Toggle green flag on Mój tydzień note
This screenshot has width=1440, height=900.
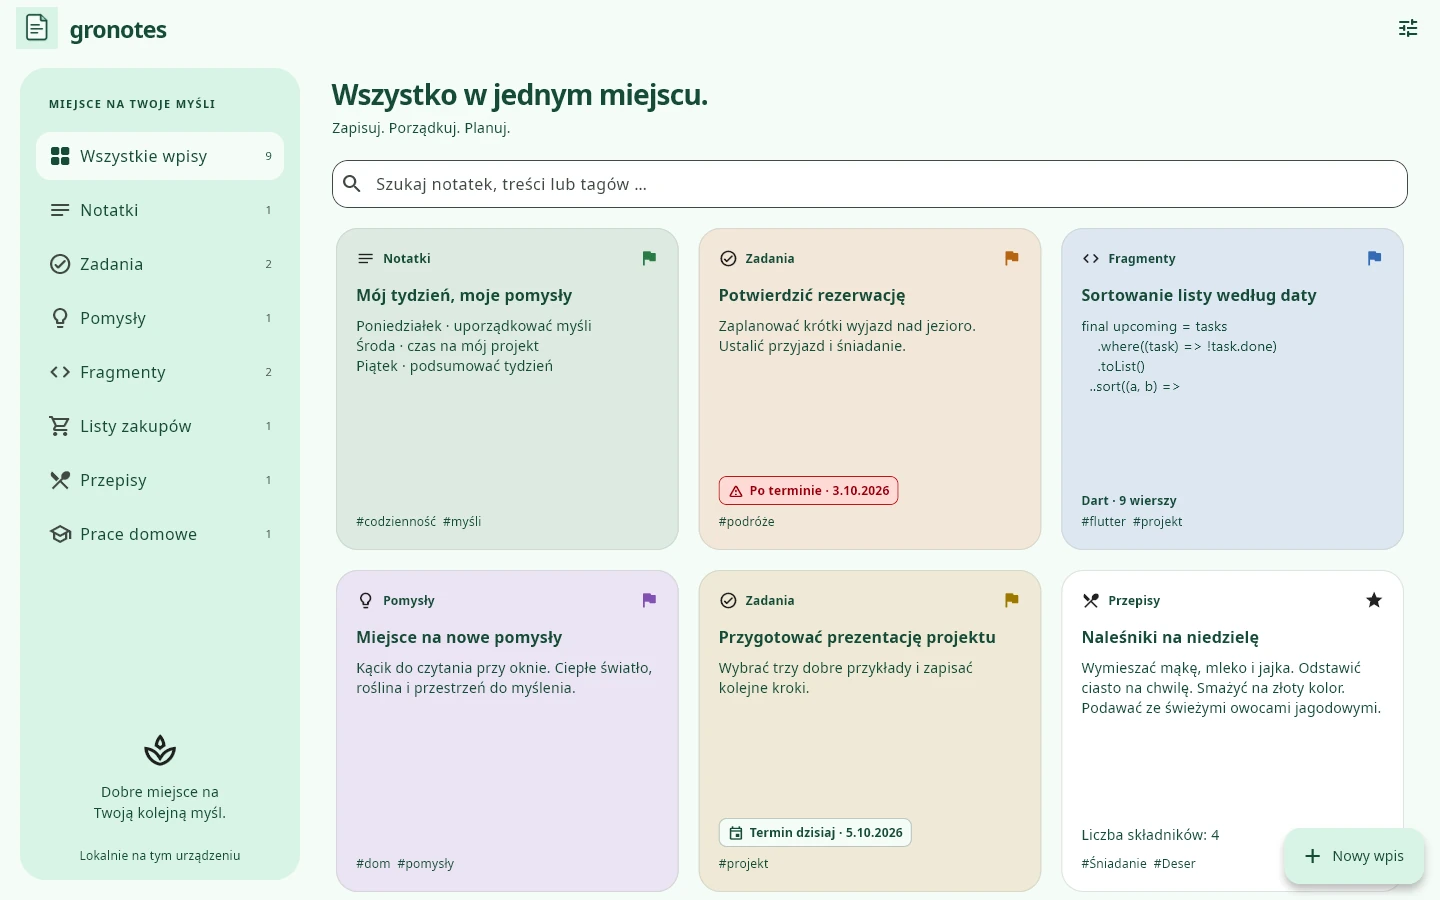pos(649,258)
